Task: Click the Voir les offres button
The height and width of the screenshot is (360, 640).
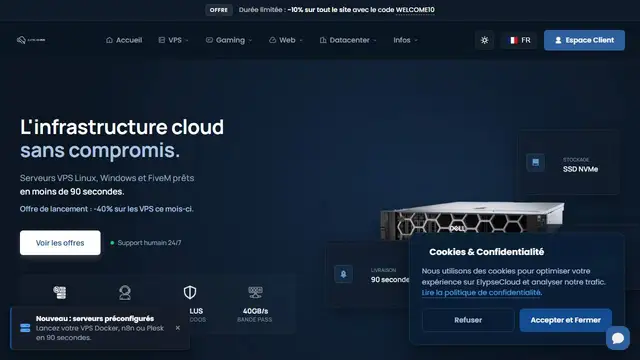Action: click(x=60, y=243)
